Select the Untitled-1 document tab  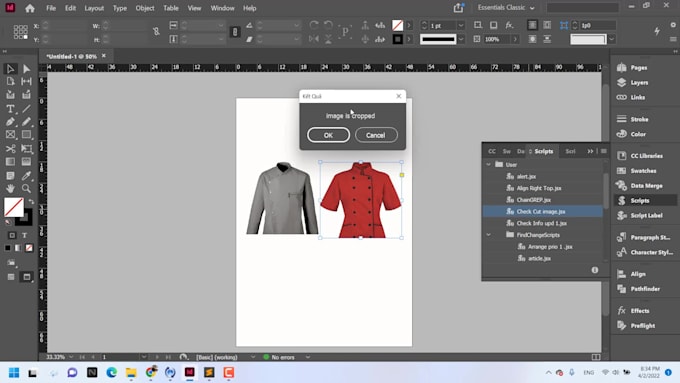pyautogui.click(x=72, y=56)
